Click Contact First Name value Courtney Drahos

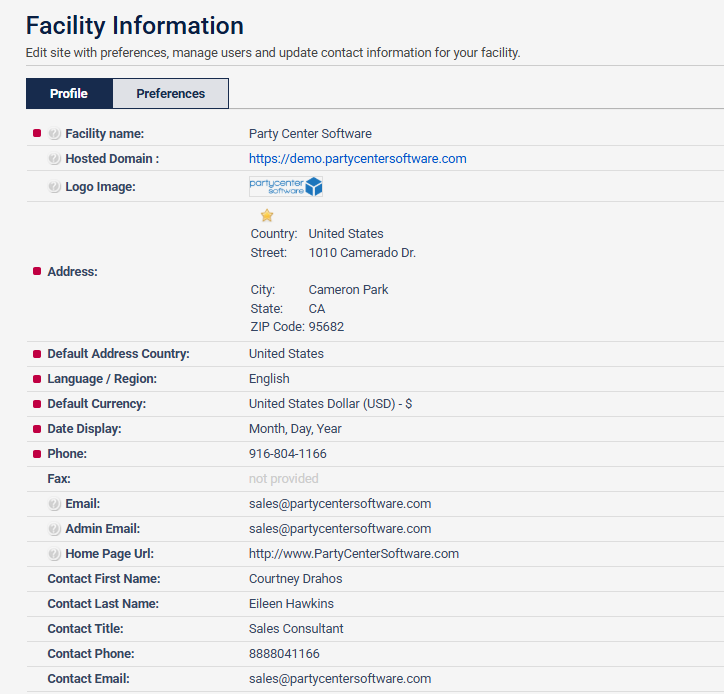click(x=296, y=579)
